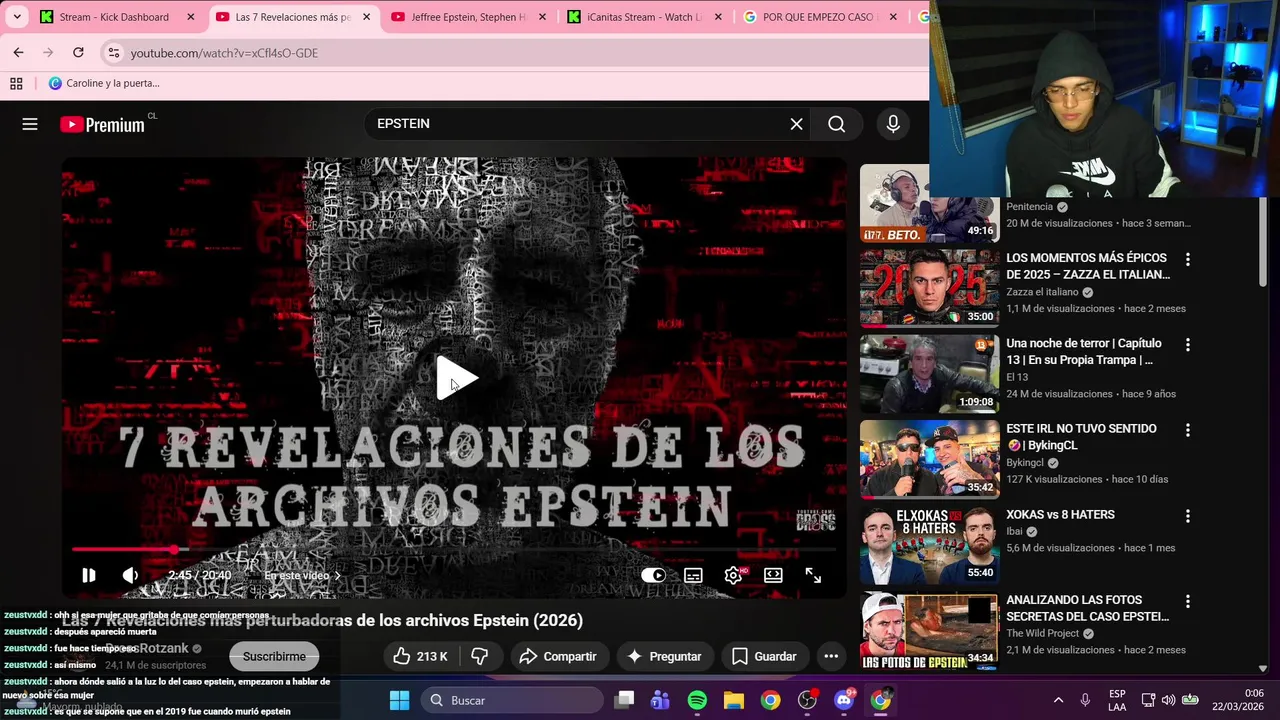Open more actions ellipsis under video
This screenshot has height=720, width=1280.
coord(831,656)
